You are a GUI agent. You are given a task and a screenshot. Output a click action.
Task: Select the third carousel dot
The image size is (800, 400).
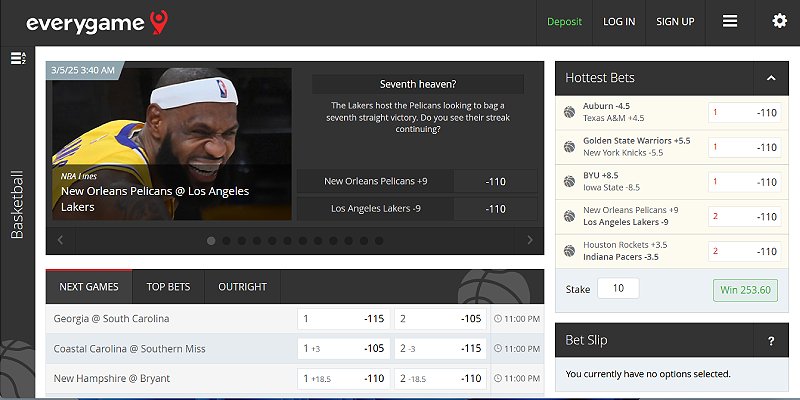pyautogui.click(x=241, y=241)
